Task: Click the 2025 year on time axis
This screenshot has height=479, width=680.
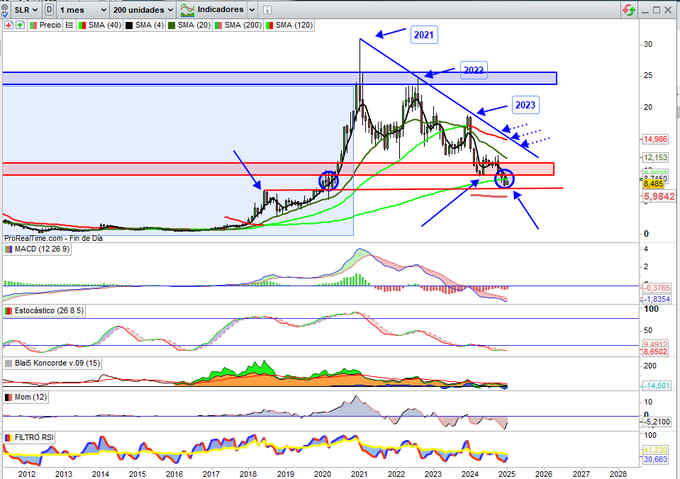Action: [x=507, y=474]
